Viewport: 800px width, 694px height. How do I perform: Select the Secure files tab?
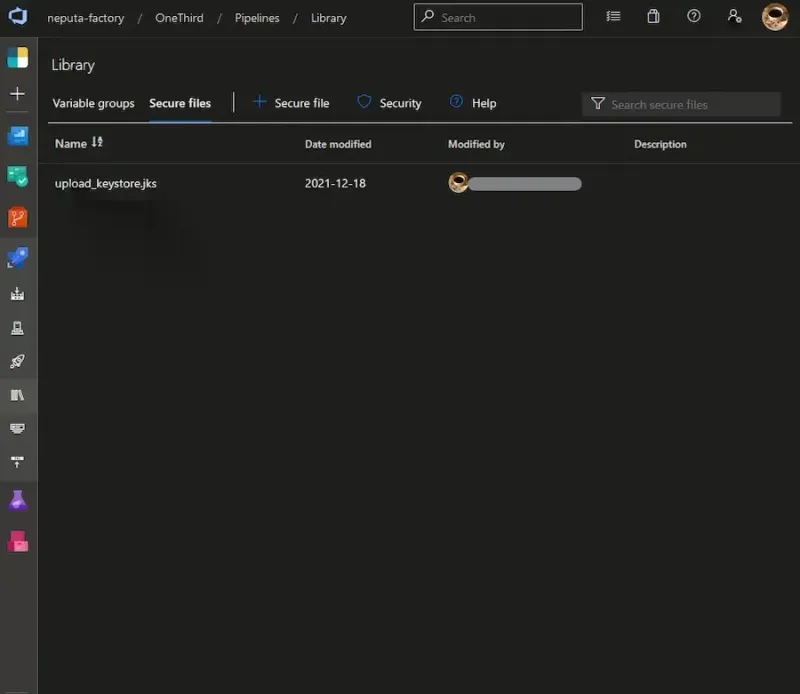tap(180, 103)
